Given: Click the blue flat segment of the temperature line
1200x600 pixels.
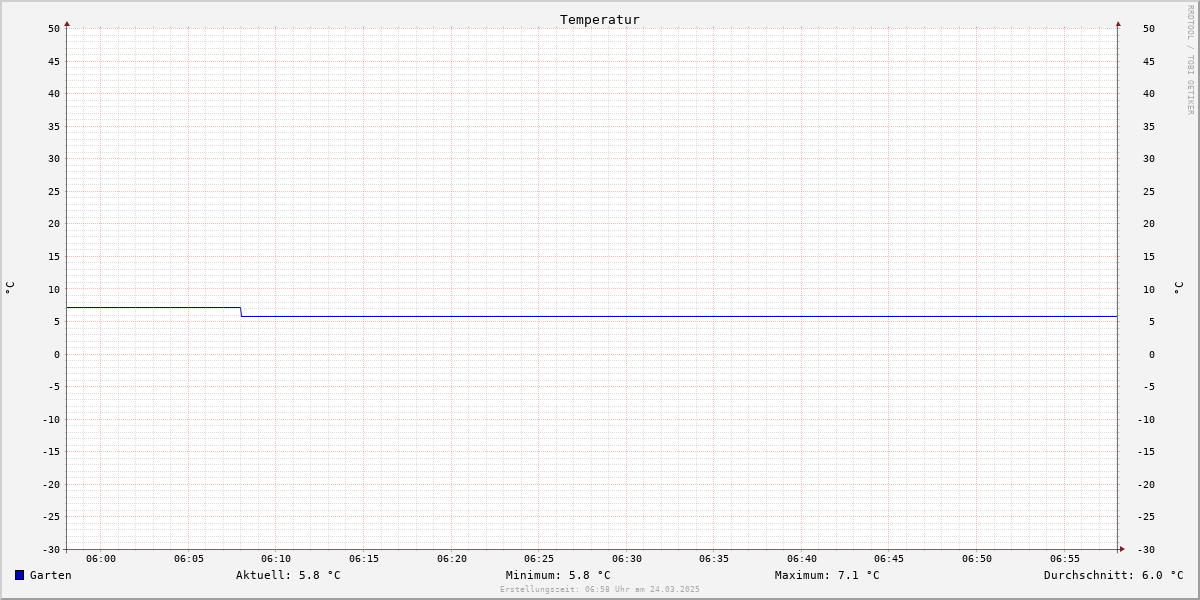Looking at the screenshot, I should pyautogui.click(x=679, y=316).
